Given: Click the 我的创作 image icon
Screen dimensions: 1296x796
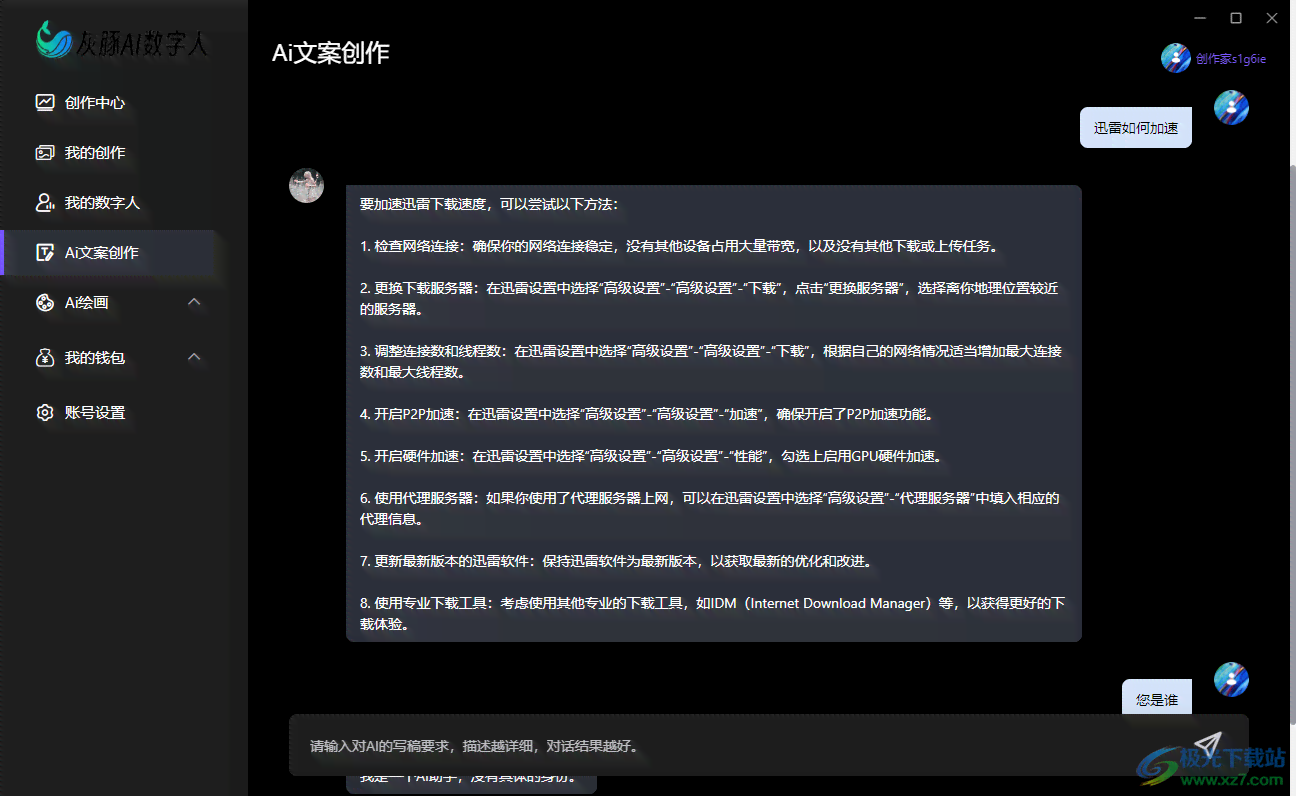Looking at the screenshot, I should (x=45, y=152).
